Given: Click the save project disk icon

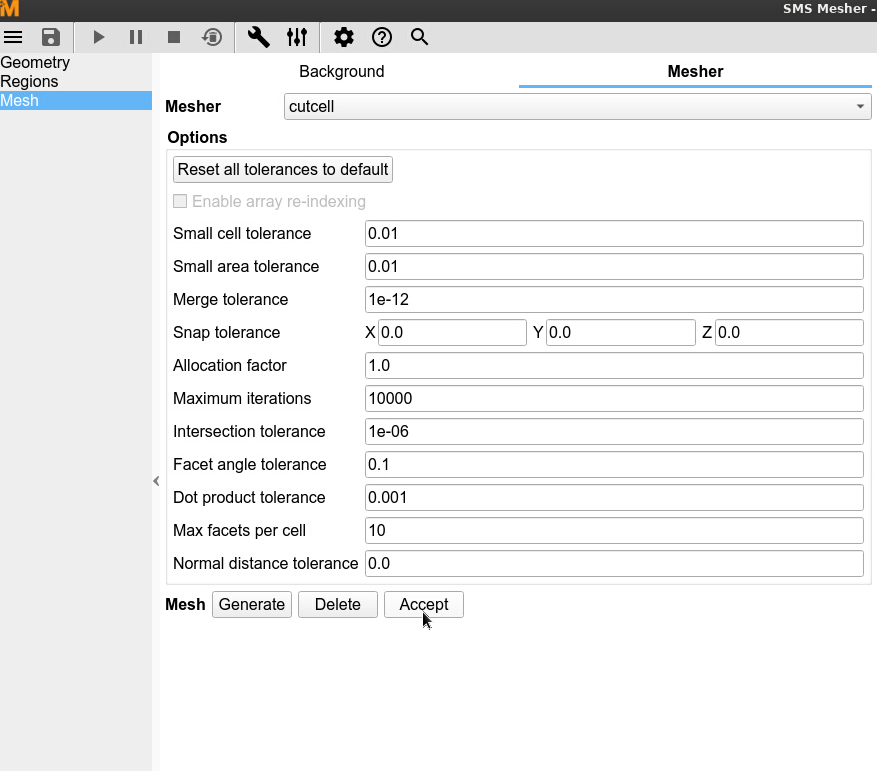Looking at the screenshot, I should (x=51, y=37).
